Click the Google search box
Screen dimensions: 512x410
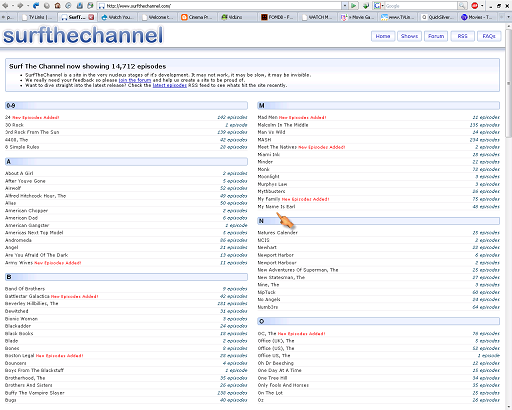[x=421, y=6]
